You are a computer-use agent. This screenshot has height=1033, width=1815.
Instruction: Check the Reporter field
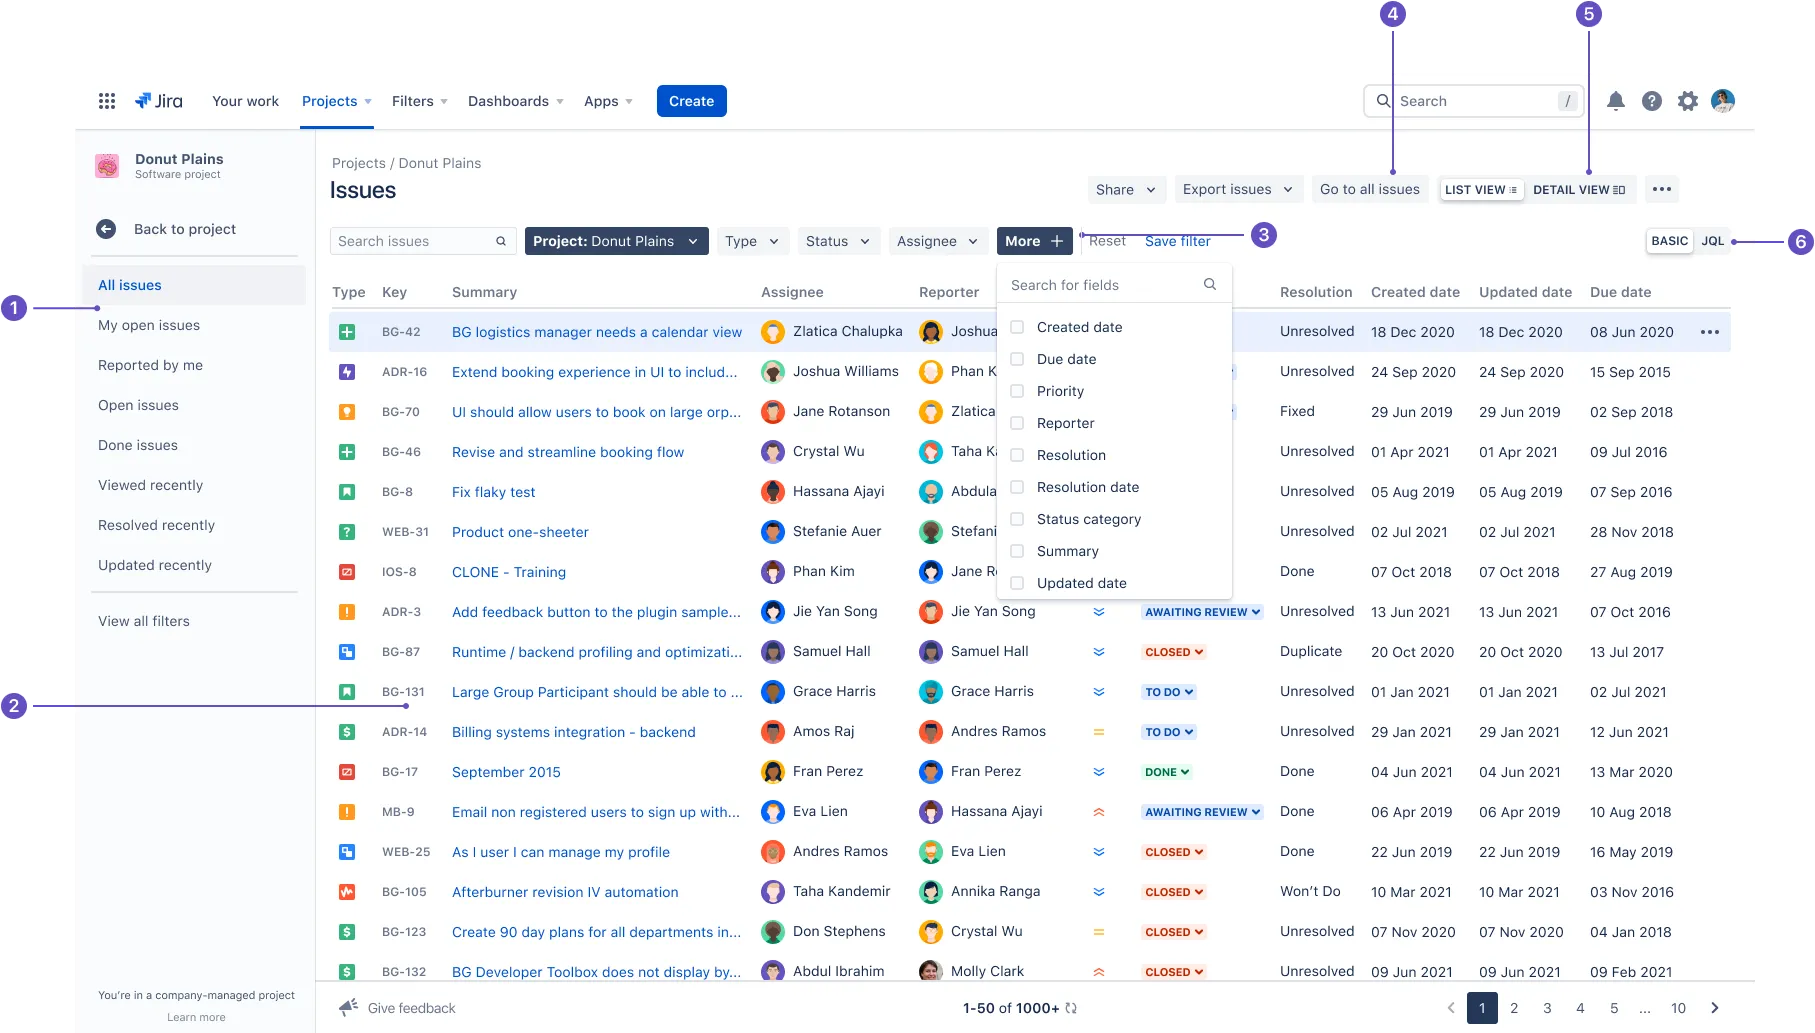(x=1017, y=423)
